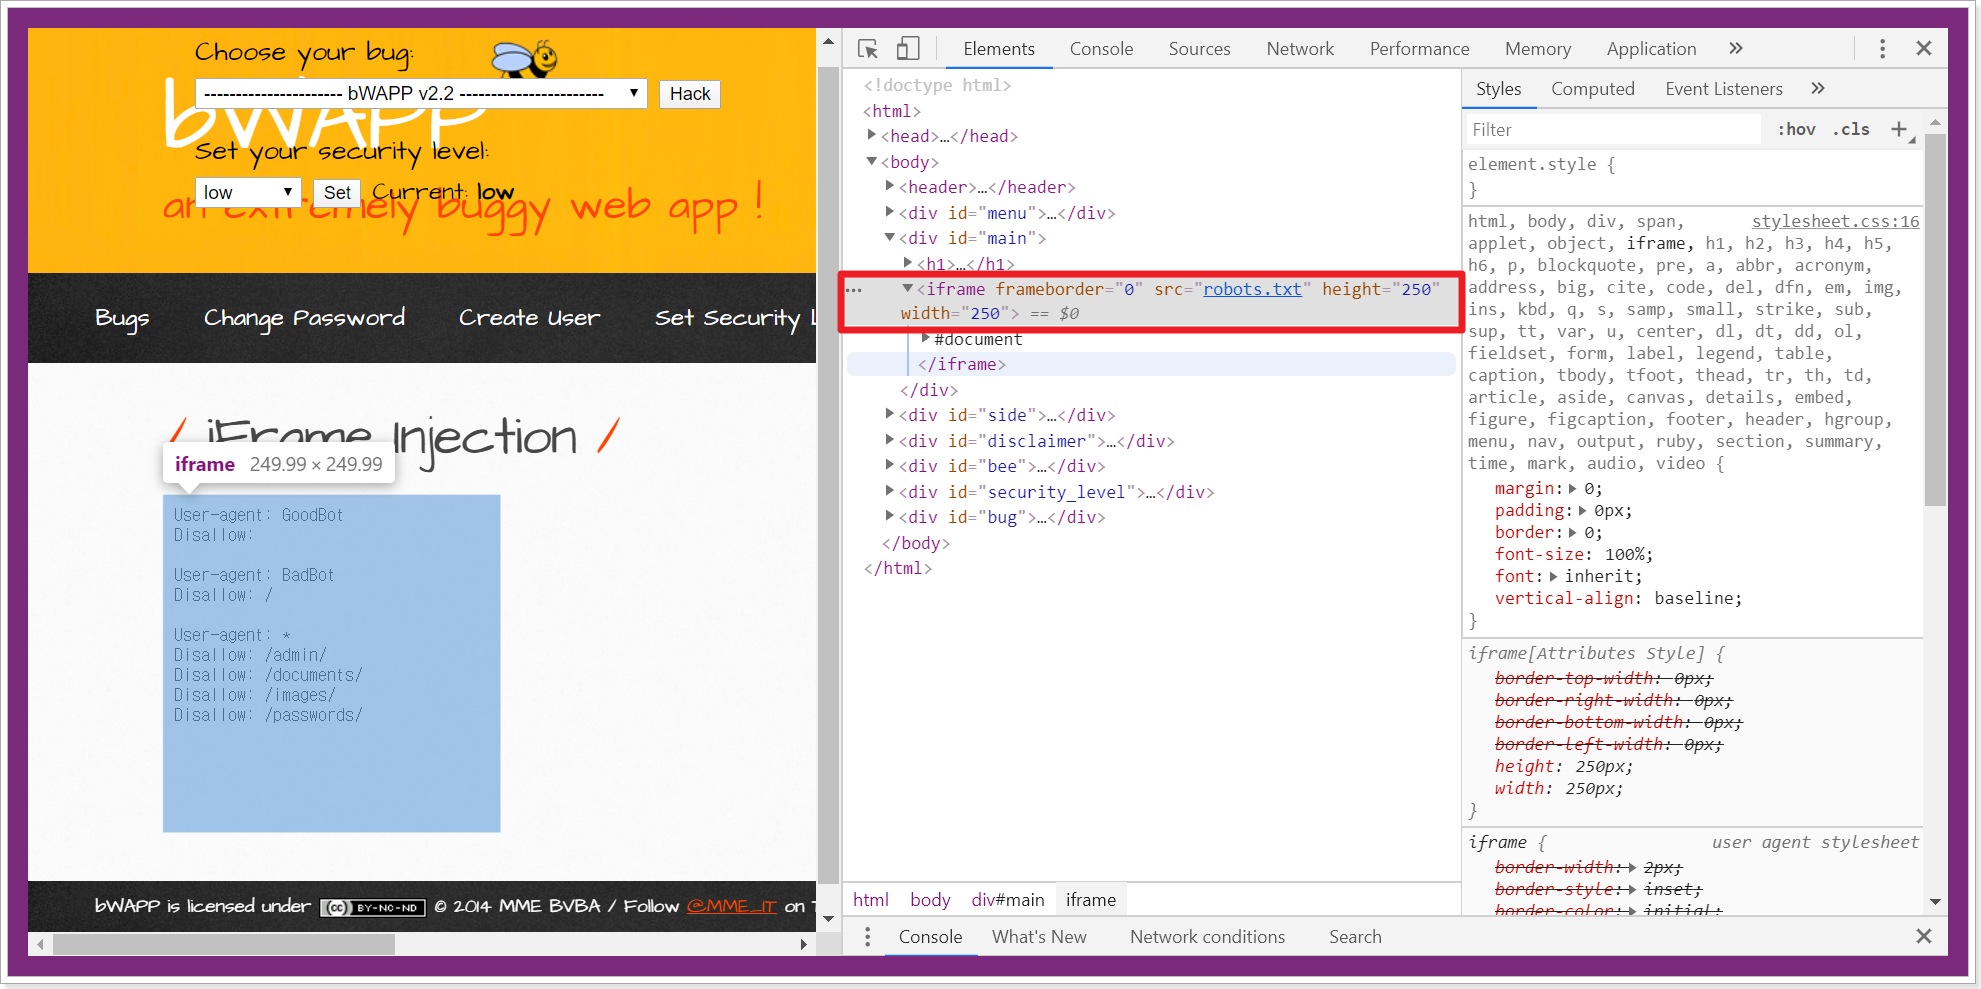This screenshot has width=1981, height=989.
Task: Expand the div id security_level node
Action: pos(890,491)
